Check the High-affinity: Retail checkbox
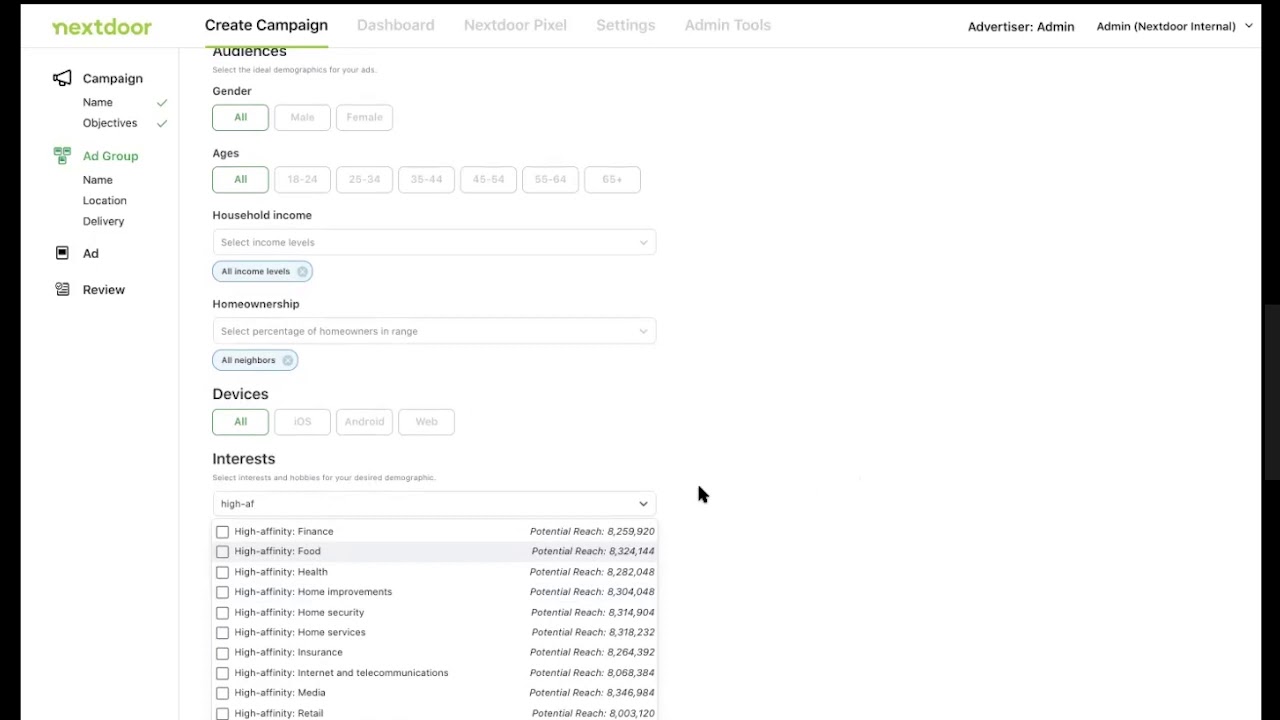The width and height of the screenshot is (1280, 720). (222, 713)
